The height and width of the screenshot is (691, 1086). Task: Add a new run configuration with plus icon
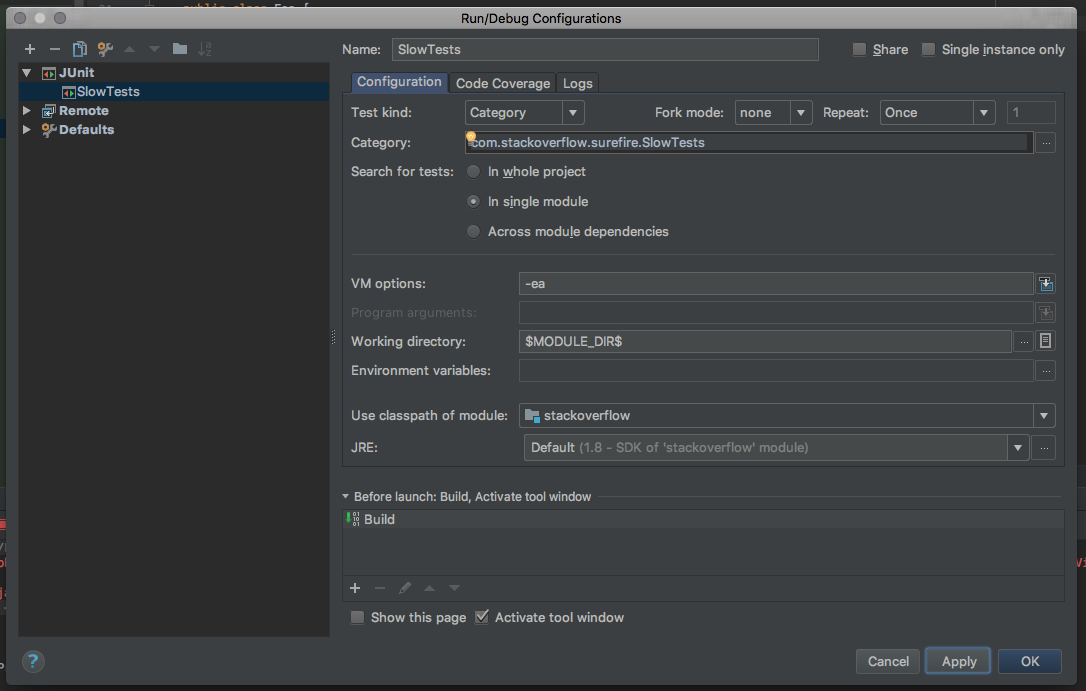coord(30,49)
